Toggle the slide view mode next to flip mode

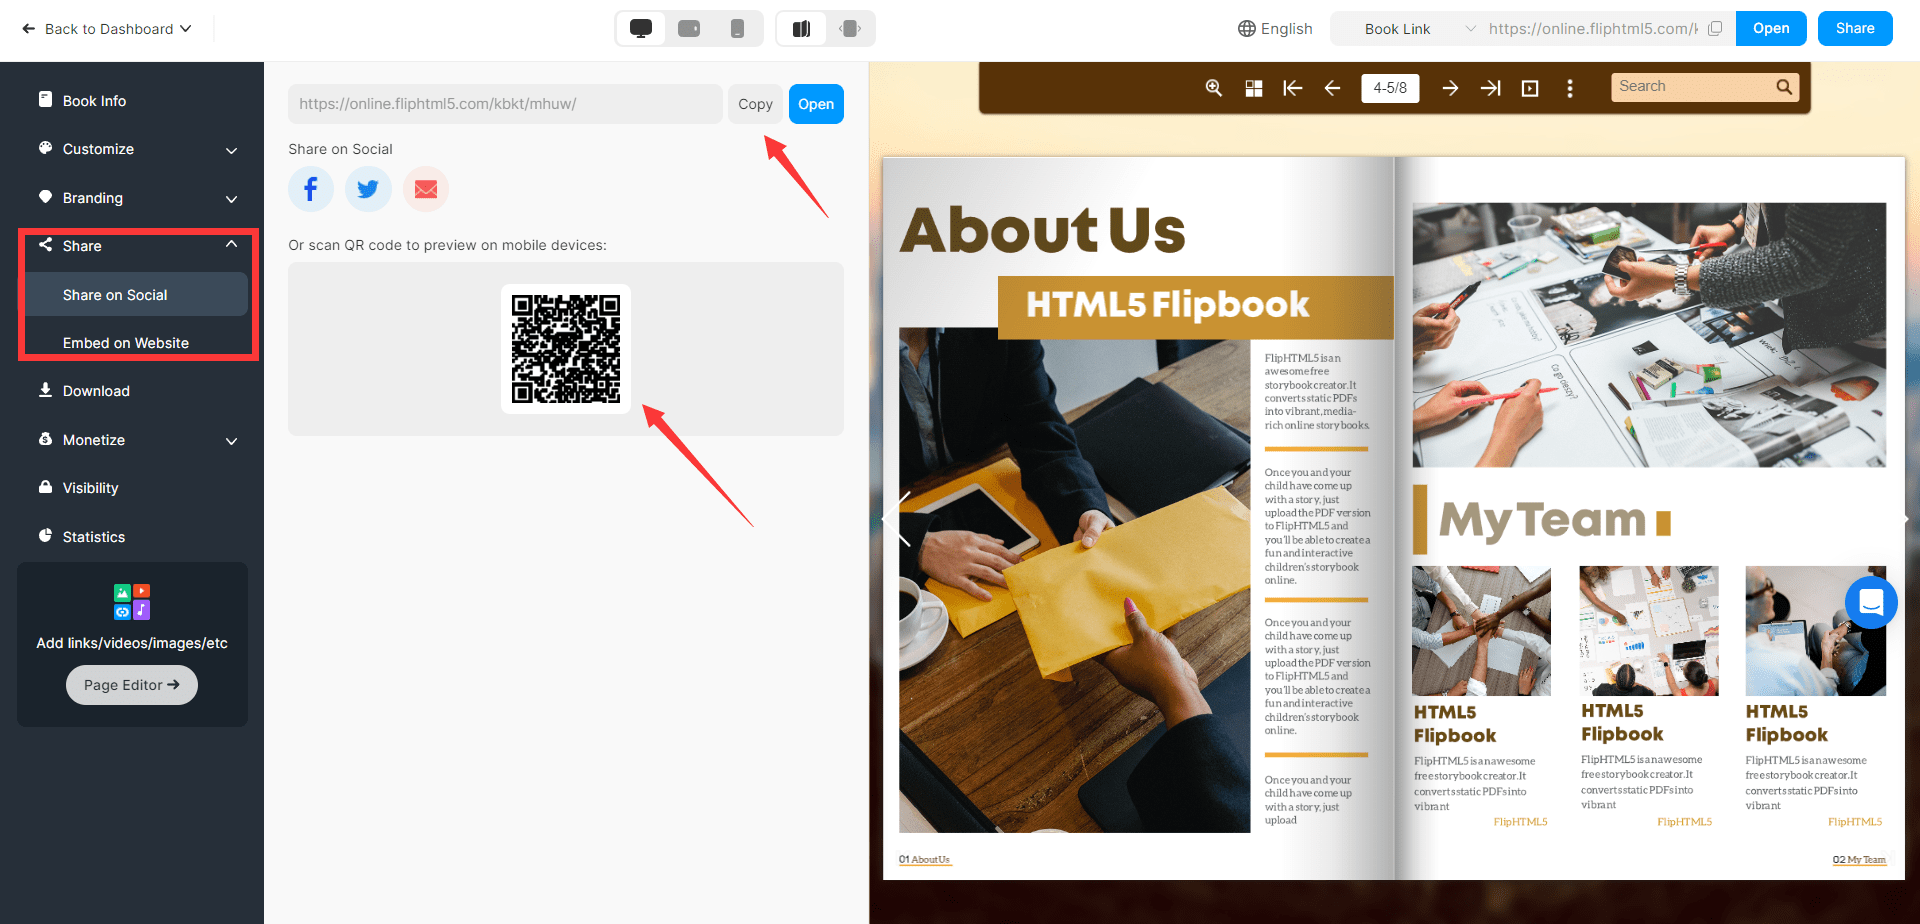[x=851, y=28]
